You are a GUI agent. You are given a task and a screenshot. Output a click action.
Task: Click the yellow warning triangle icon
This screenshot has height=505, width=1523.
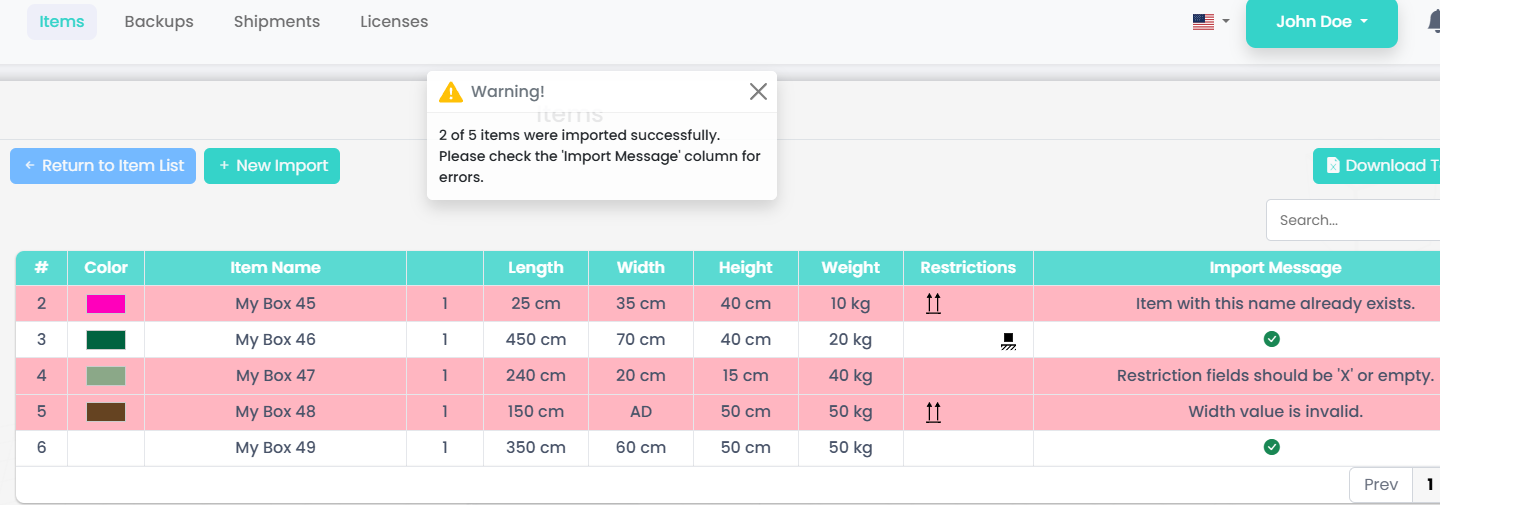pos(451,92)
